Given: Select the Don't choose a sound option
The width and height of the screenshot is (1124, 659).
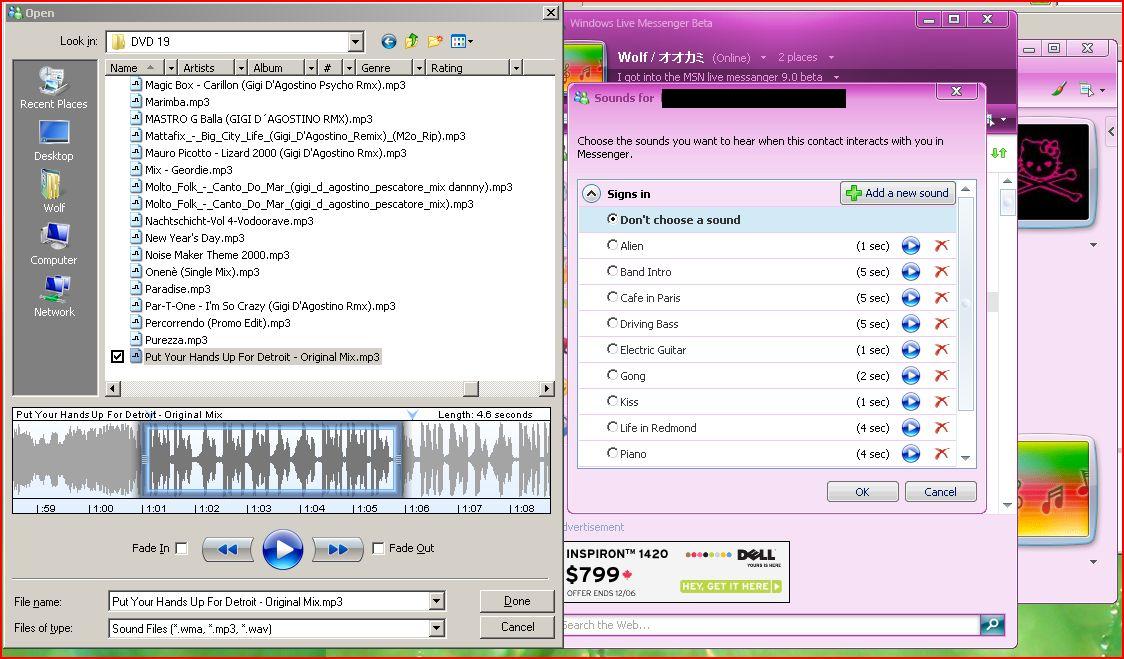Looking at the screenshot, I should (611, 219).
